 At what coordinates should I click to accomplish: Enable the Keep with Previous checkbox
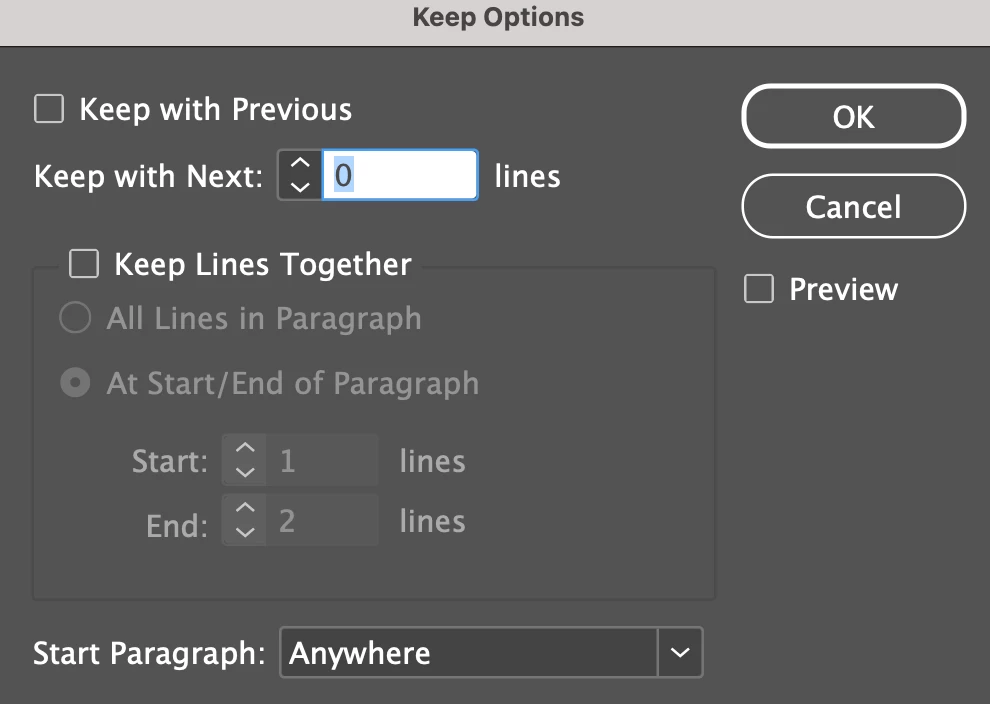click(49, 109)
